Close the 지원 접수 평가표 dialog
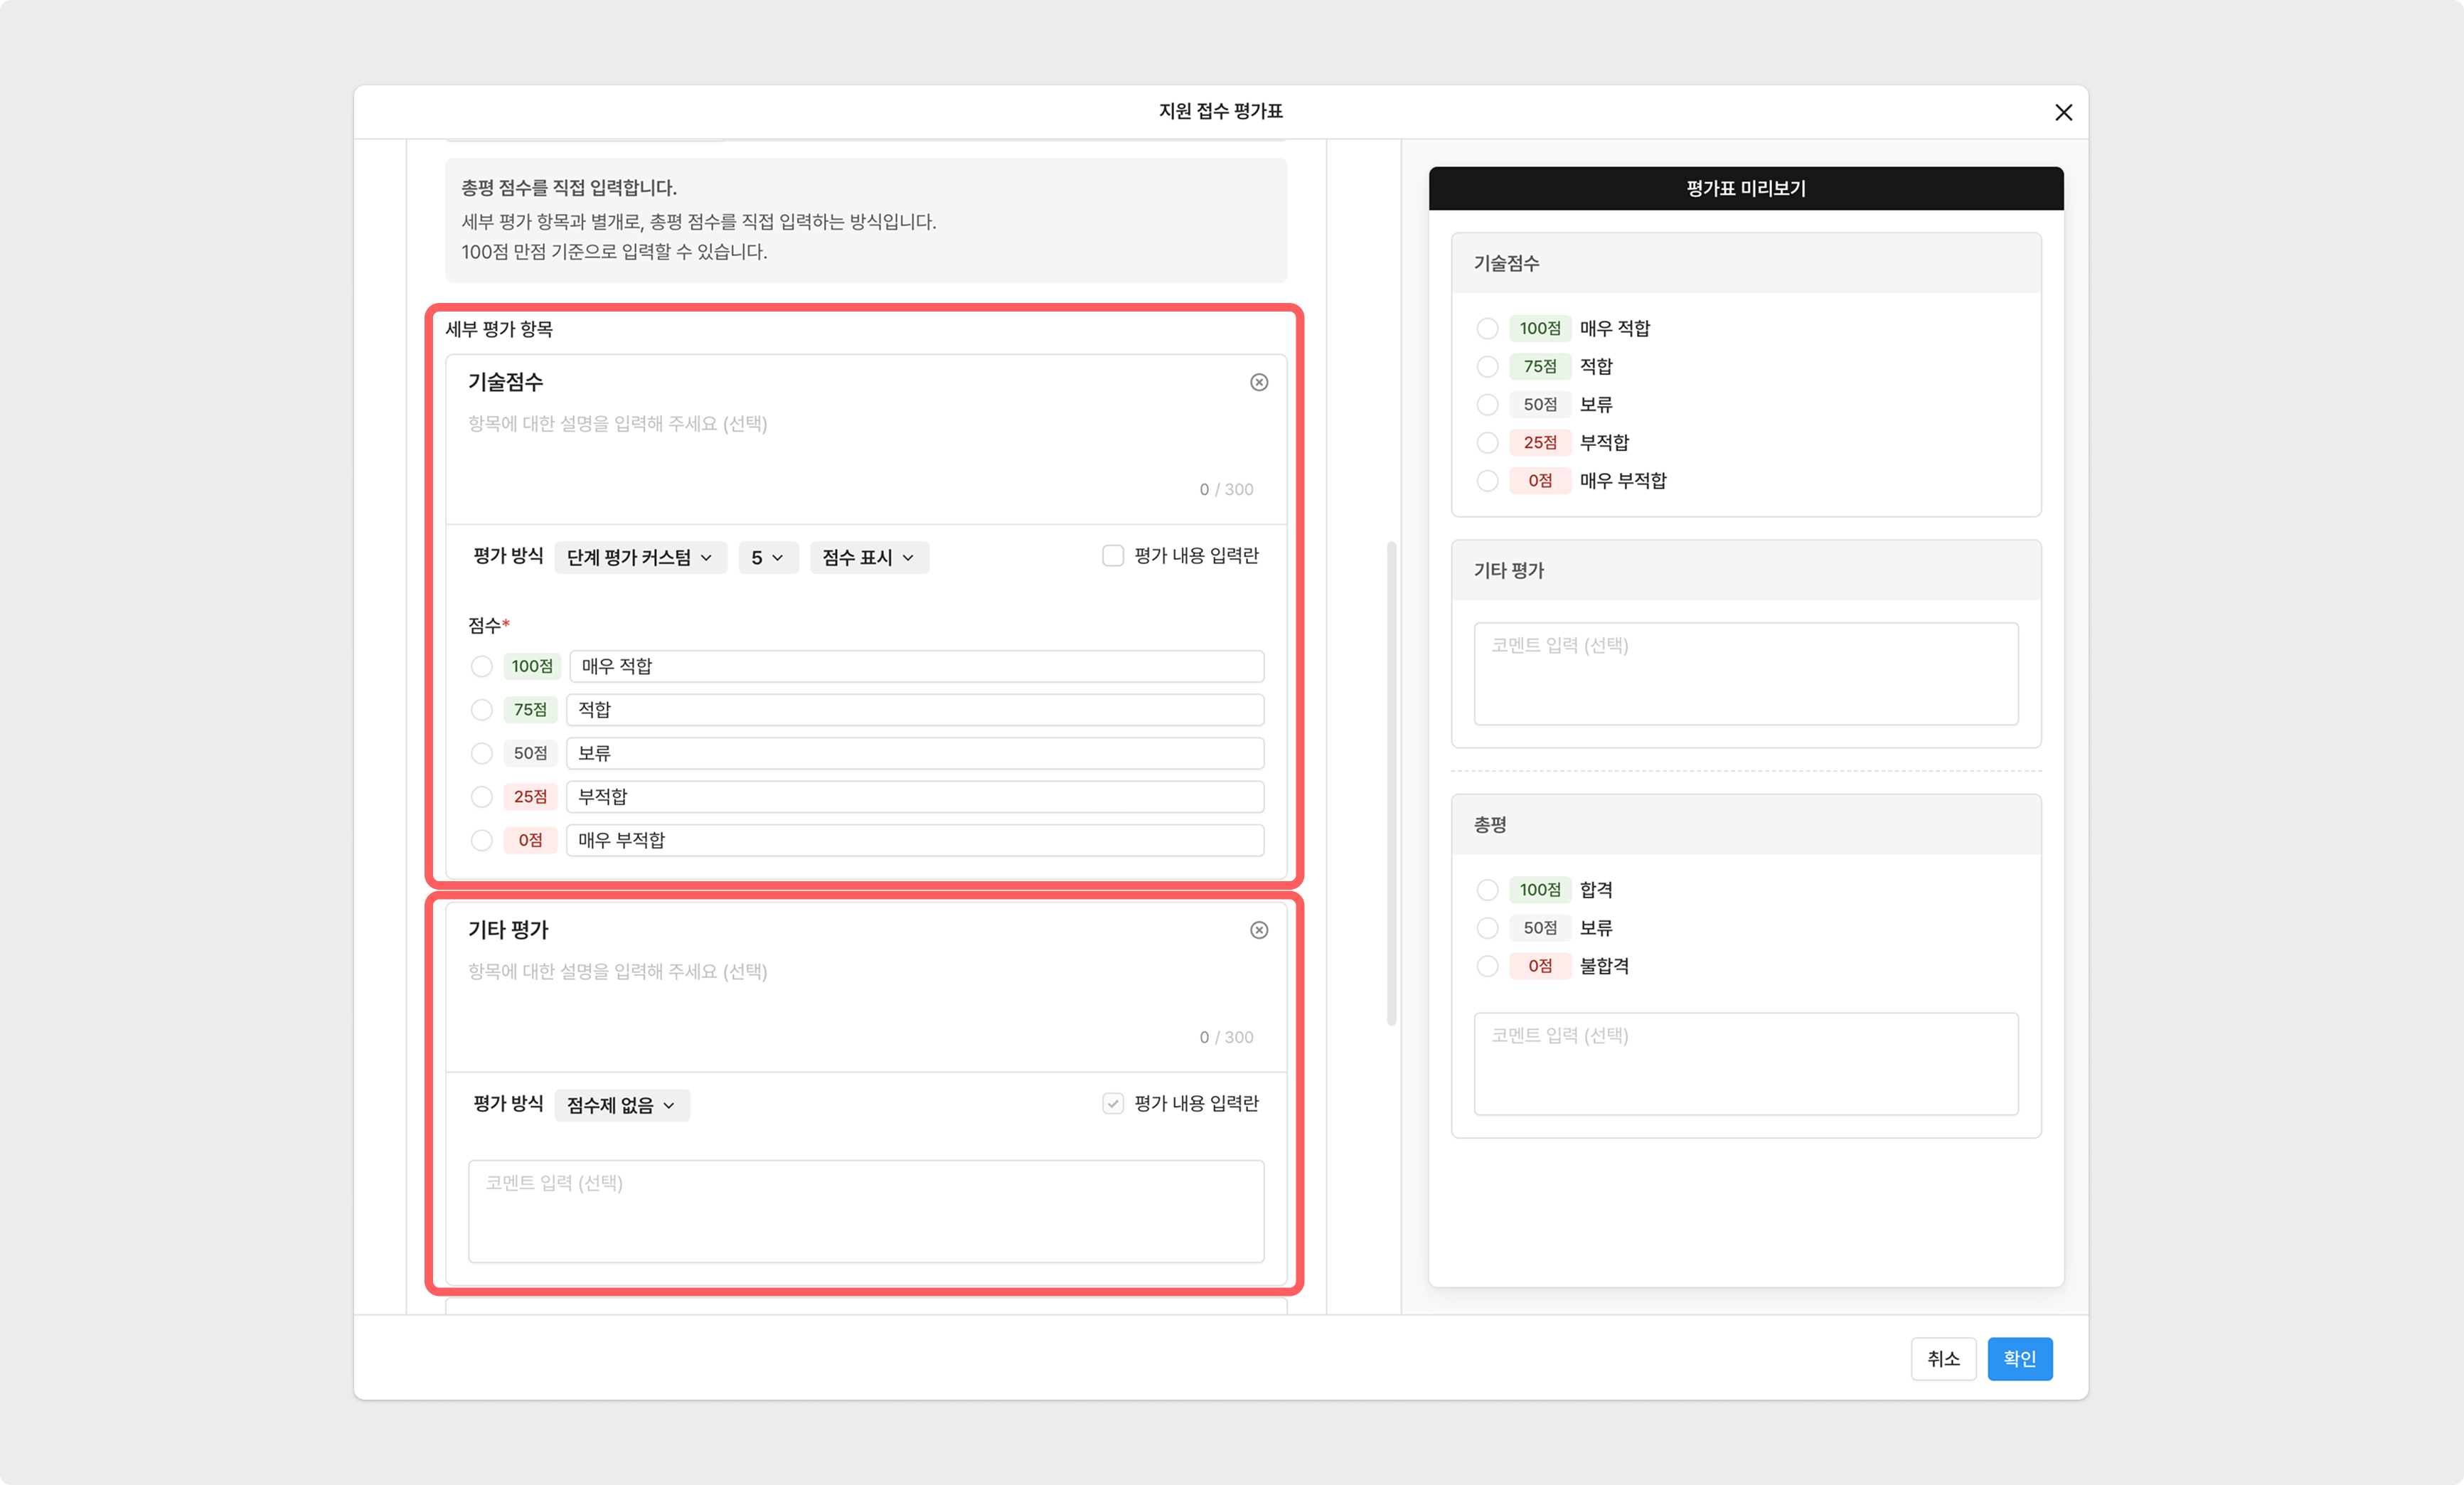This screenshot has width=2464, height=1485. tap(2063, 112)
